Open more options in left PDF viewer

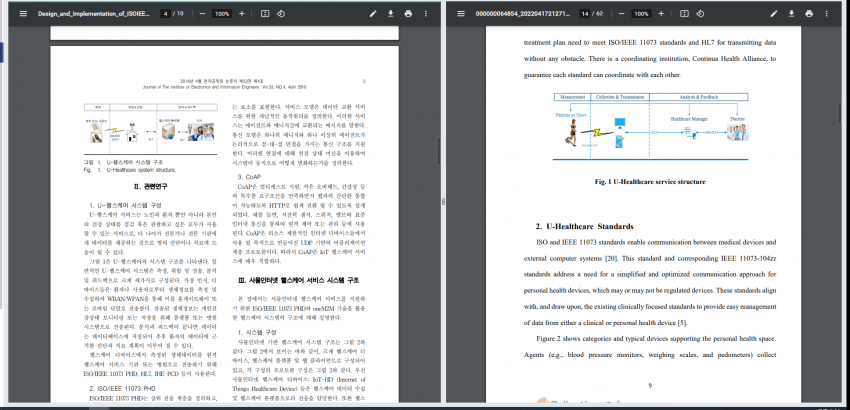[426, 14]
